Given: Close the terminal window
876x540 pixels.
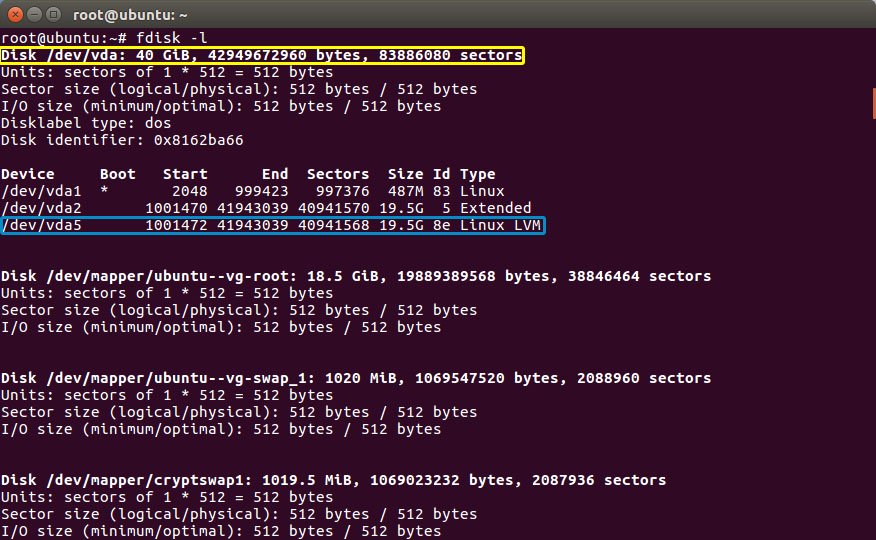Looking at the screenshot, I should (14, 13).
